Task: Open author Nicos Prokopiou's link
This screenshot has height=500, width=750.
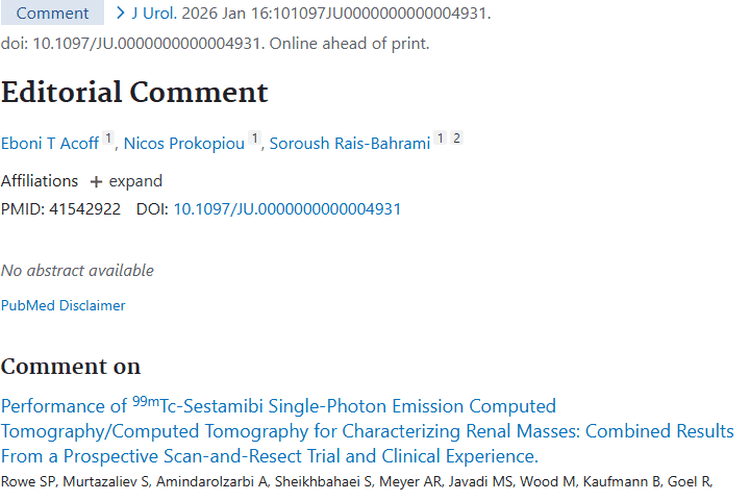Action: [x=184, y=143]
